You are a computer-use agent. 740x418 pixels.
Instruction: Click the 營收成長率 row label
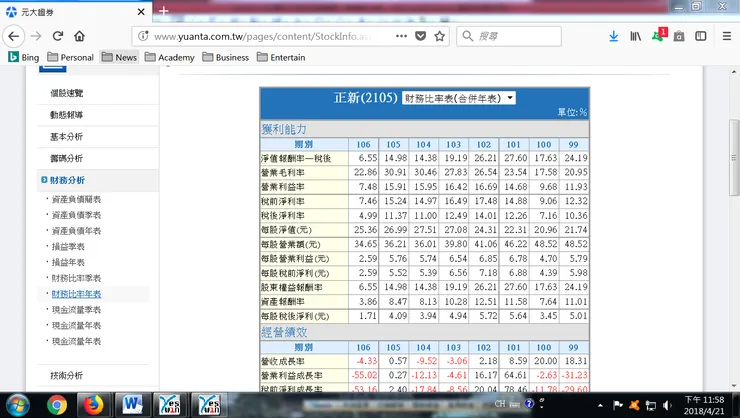pyautogui.click(x=283, y=361)
